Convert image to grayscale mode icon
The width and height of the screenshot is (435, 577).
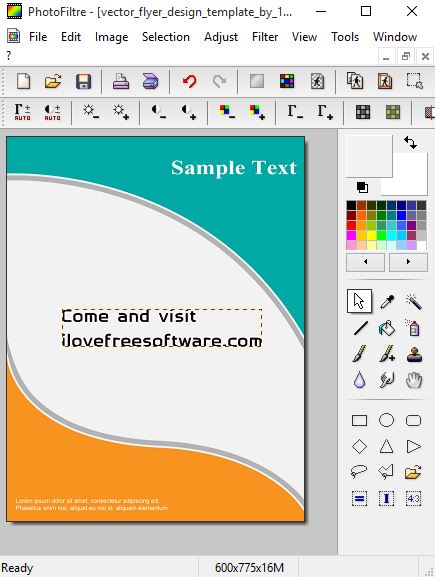point(257,81)
